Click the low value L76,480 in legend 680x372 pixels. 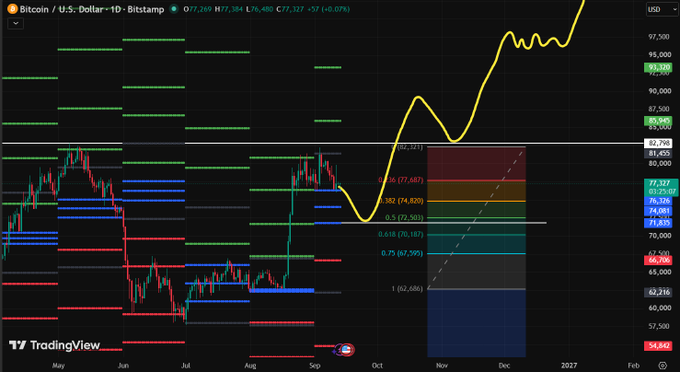pyautogui.click(x=260, y=9)
